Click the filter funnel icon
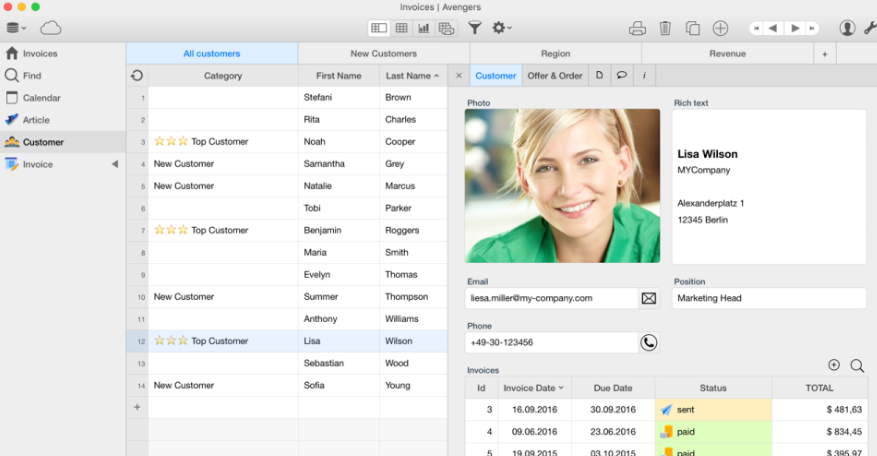The image size is (877, 456). pyautogui.click(x=474, y=27)
